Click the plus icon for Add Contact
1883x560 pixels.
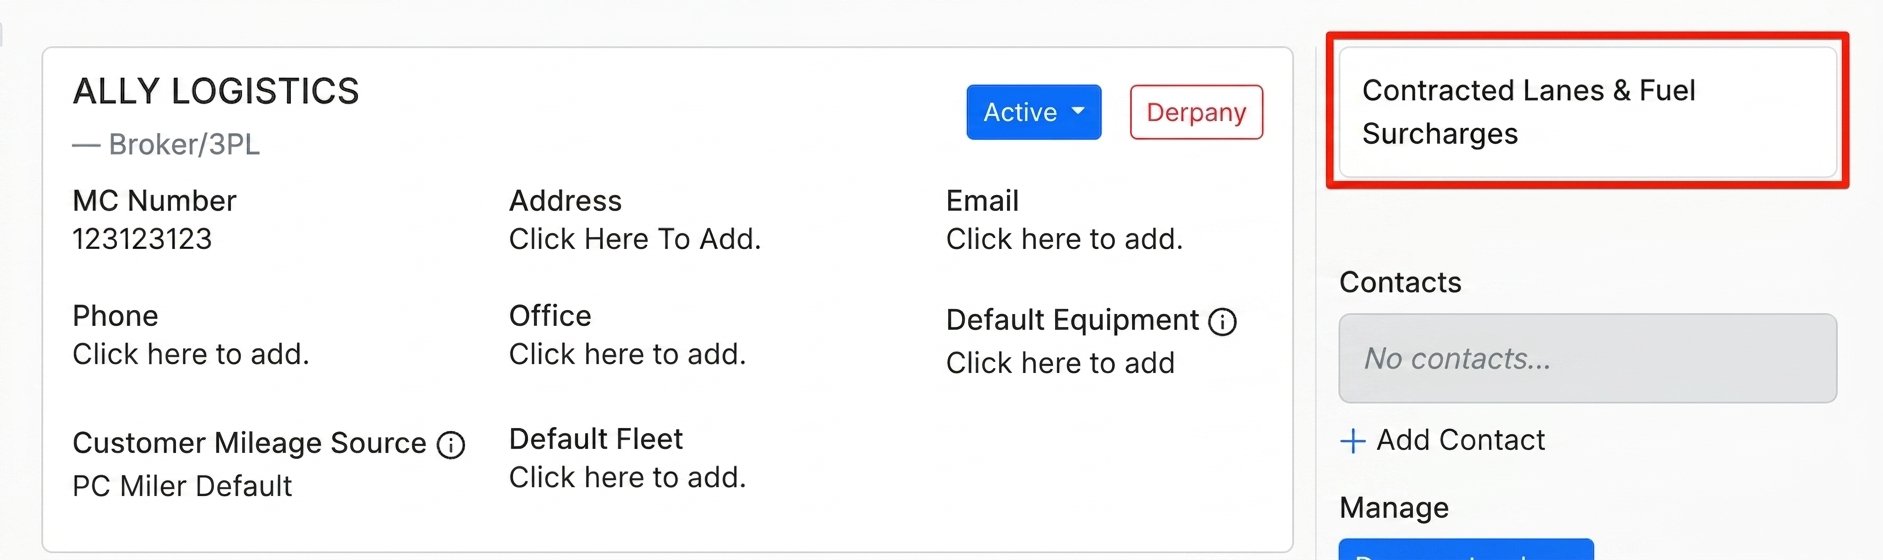pos(1352,441)
